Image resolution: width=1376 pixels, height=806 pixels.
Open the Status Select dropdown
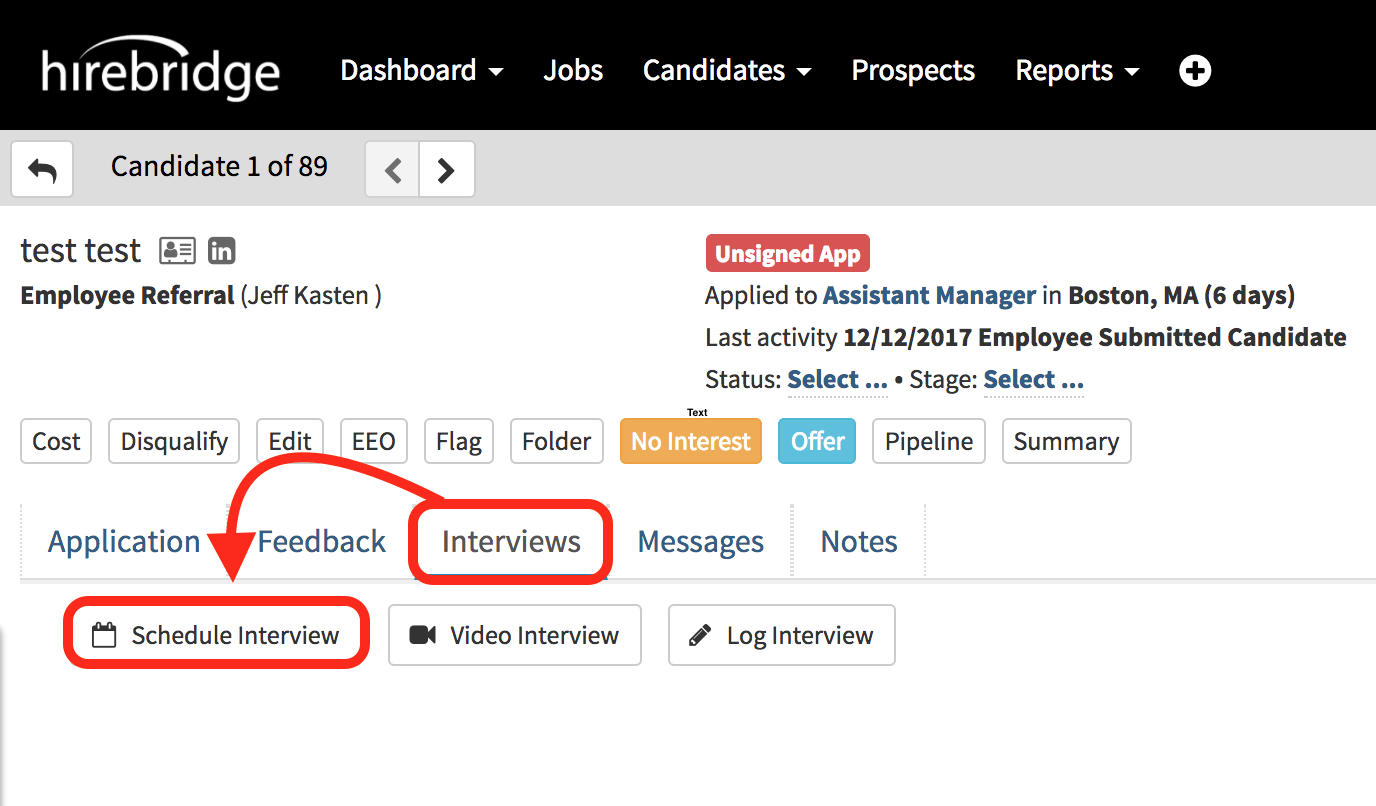point(837,380)
